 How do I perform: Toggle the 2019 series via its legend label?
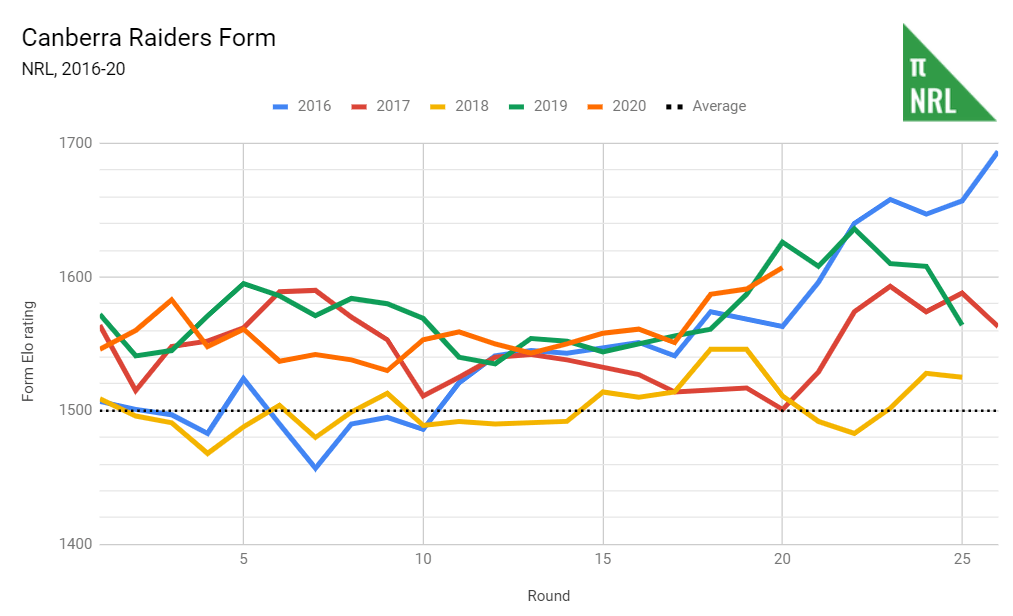pyautogui.click(x=550, y=106)
